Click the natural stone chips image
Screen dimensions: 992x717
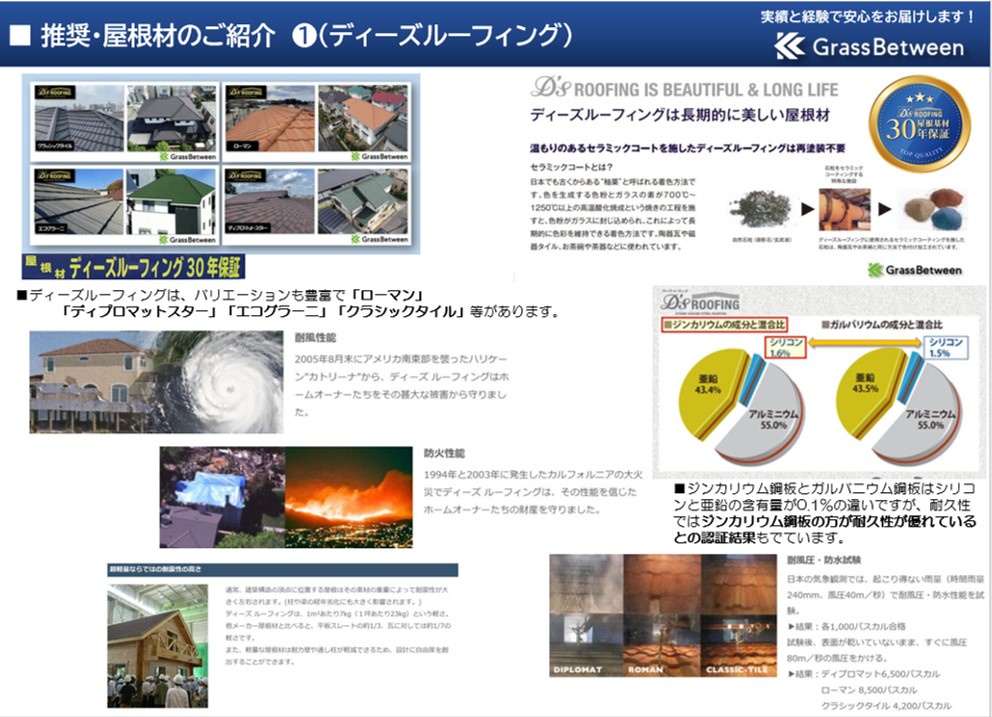[x=761, y=209]
